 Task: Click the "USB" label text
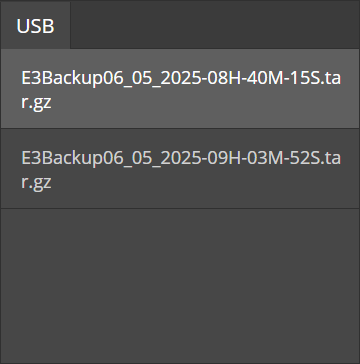pyautogui.click(x=35, y=26)
